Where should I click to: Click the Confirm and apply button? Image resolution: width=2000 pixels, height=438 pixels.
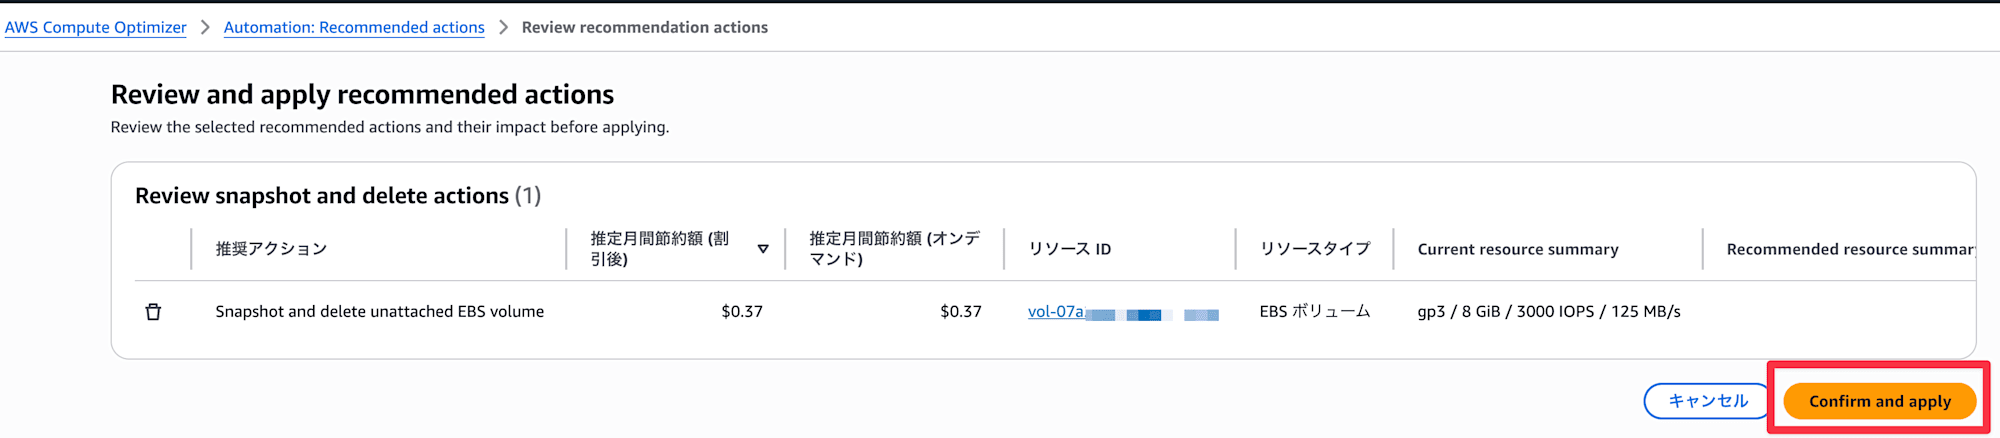[x=1879, y=401]
